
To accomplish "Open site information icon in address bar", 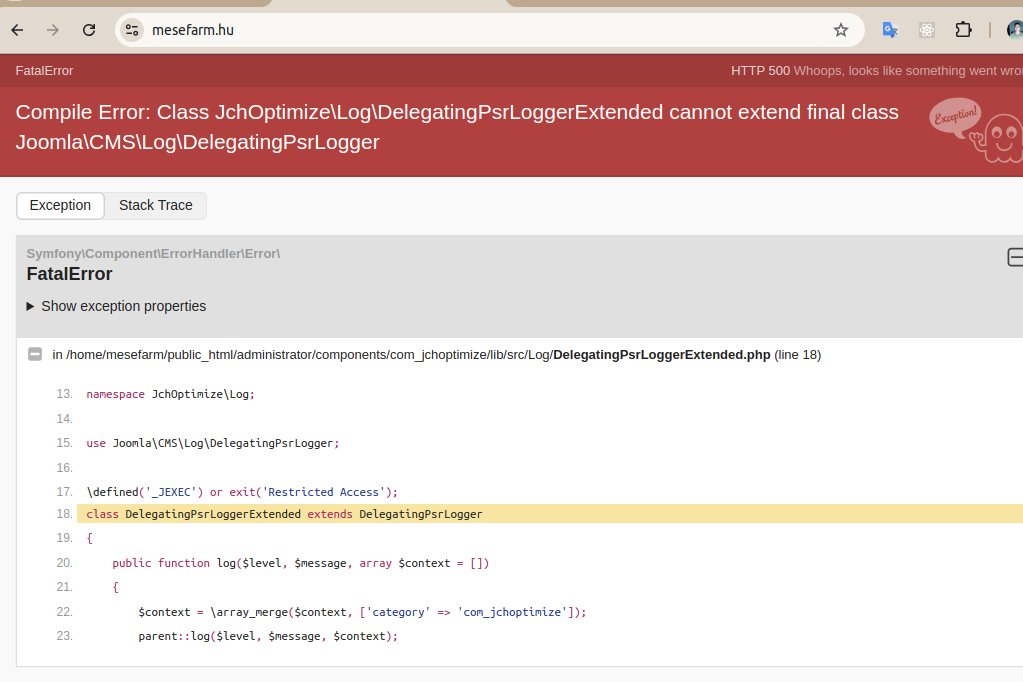I will [132, 30].
